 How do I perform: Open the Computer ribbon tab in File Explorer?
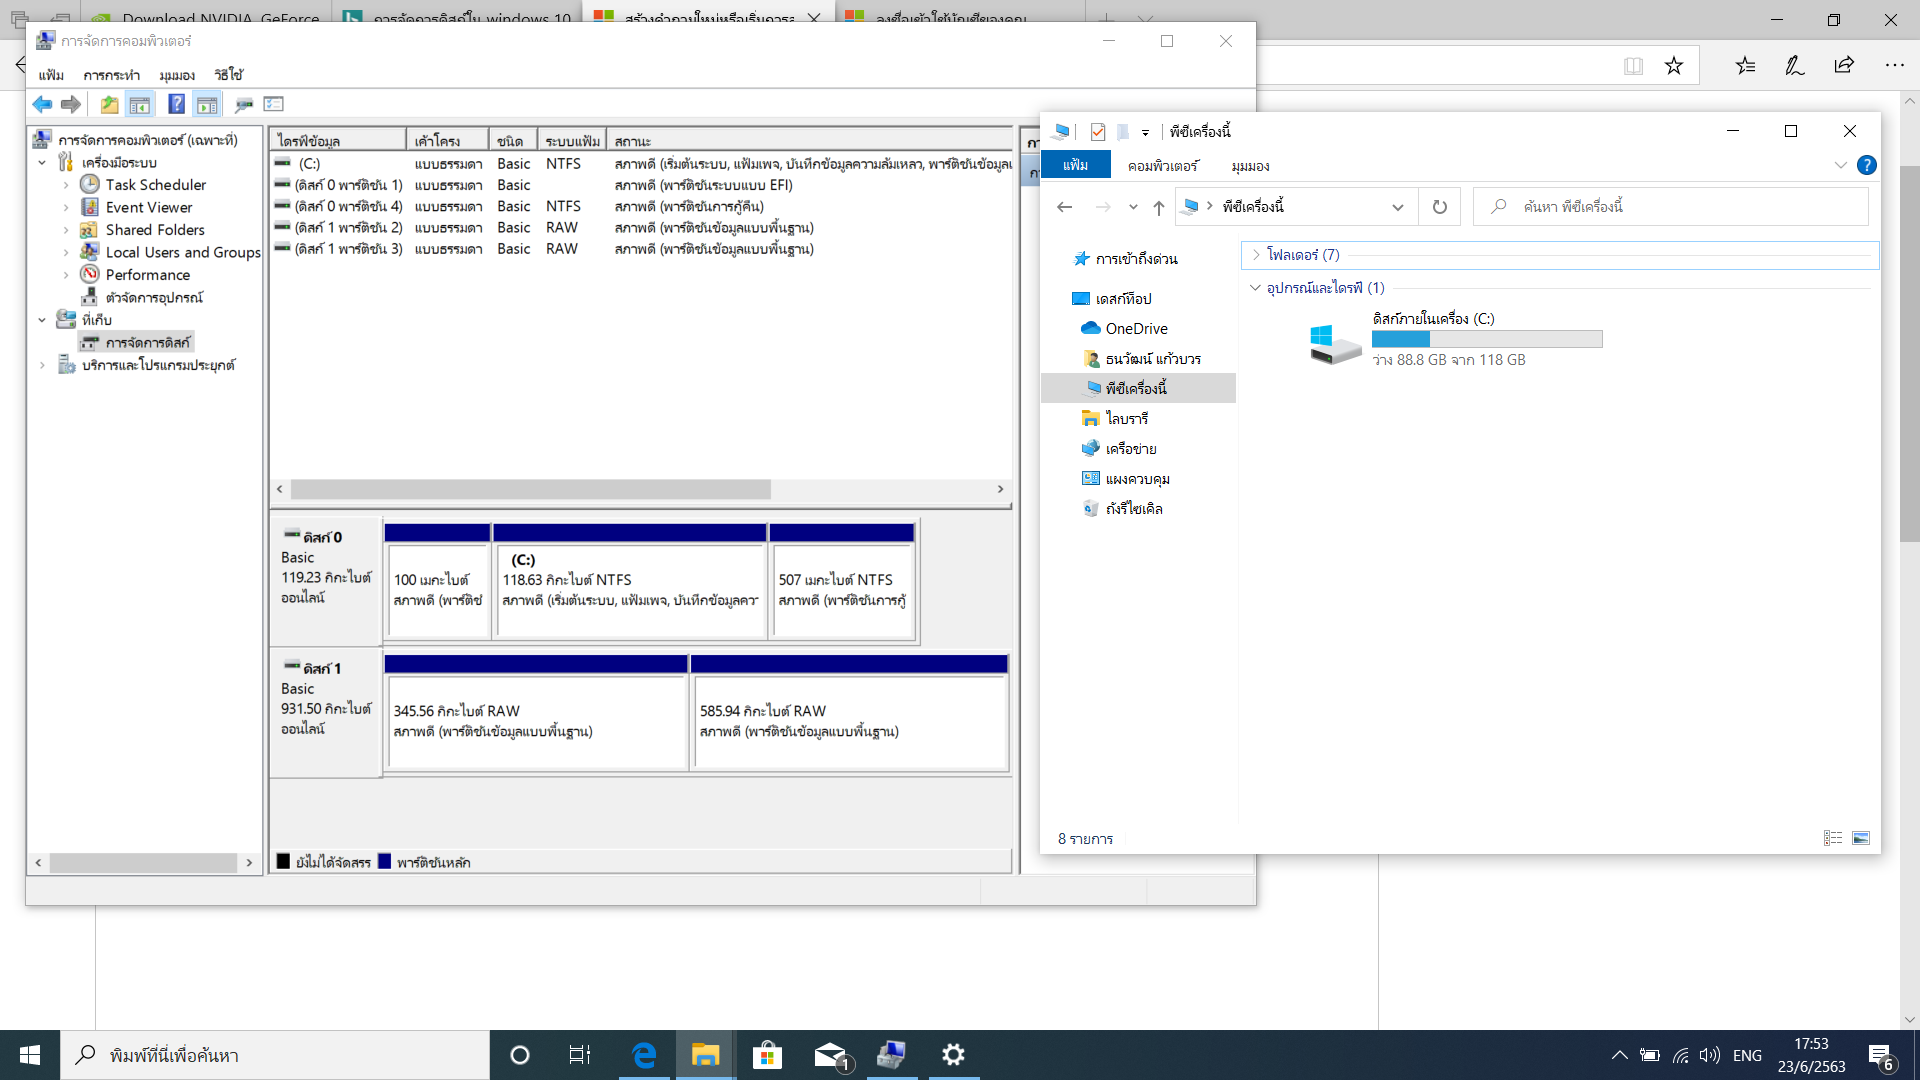tap(1162, 166)
